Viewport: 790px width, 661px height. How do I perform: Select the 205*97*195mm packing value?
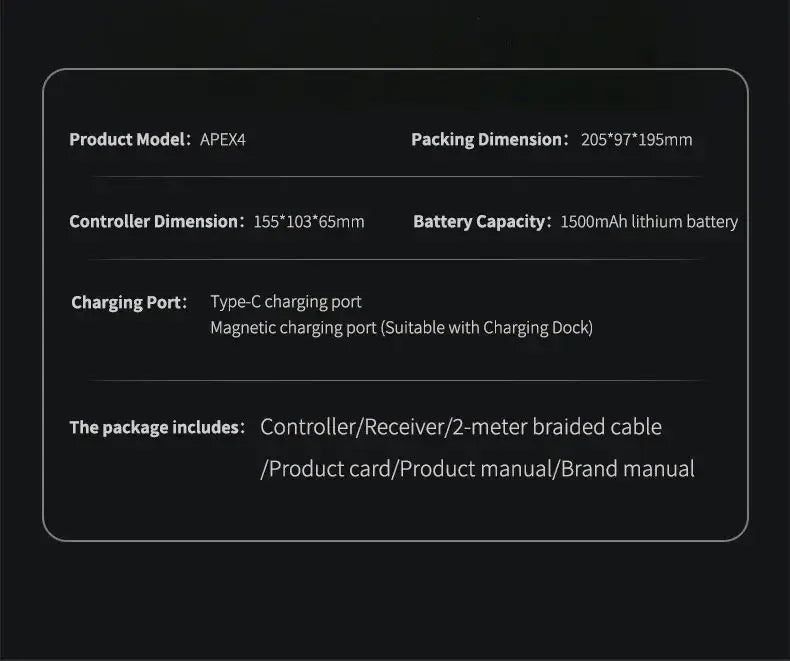click(x=636, y=140)
